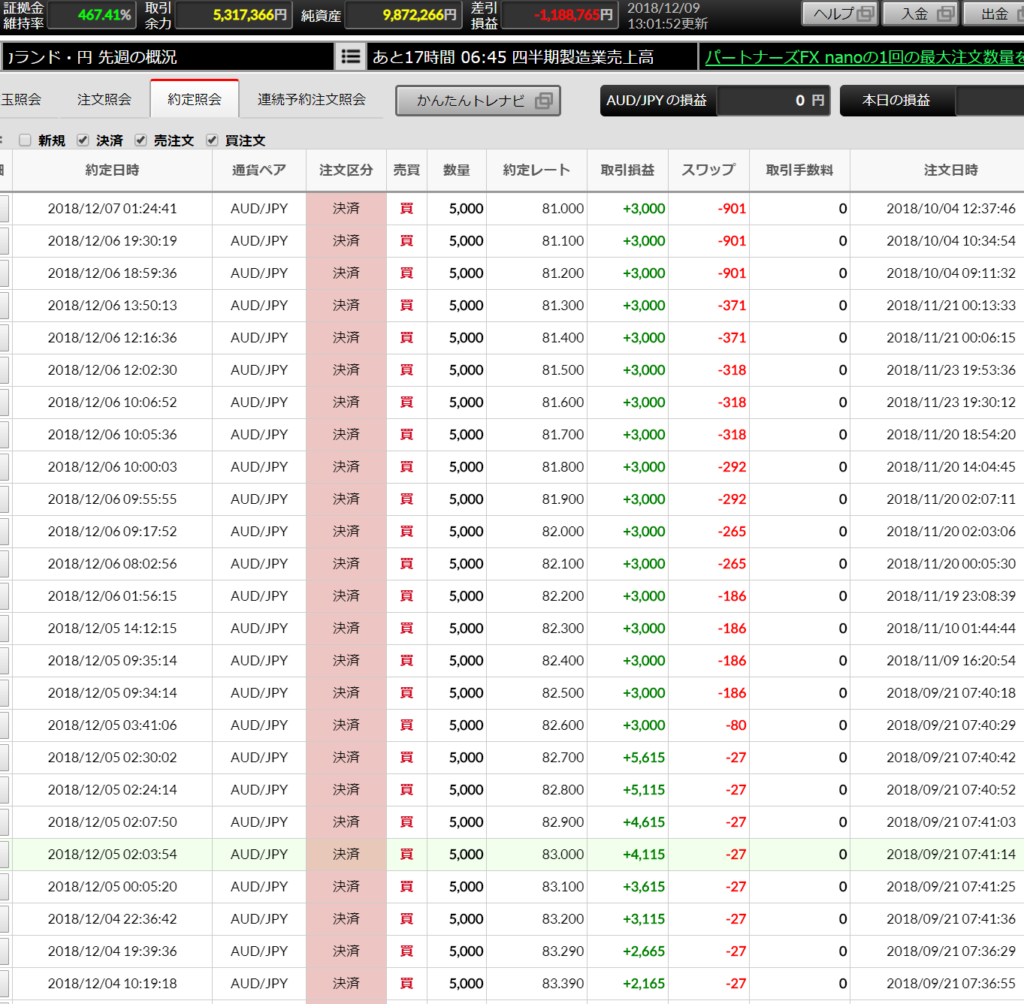Enable the 新規 checkbox filter
The image size is (1024, 1004).
(x=25, y=140)
